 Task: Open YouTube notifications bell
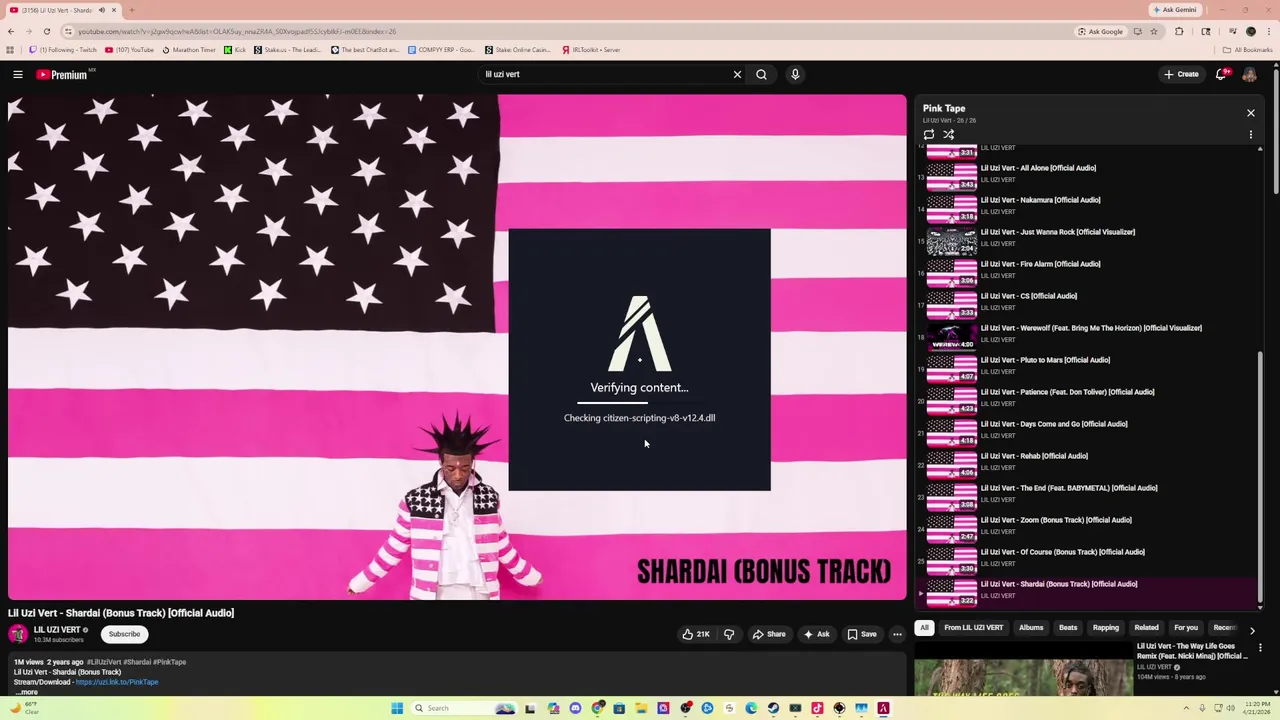[1221, 74]
